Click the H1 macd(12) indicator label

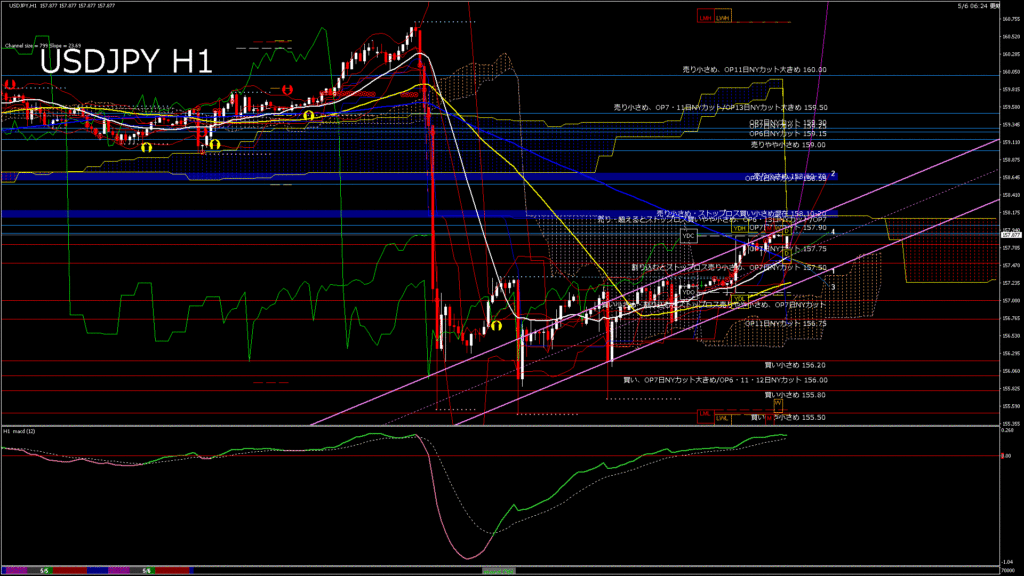pyautogui.click(x=19, y=431)
